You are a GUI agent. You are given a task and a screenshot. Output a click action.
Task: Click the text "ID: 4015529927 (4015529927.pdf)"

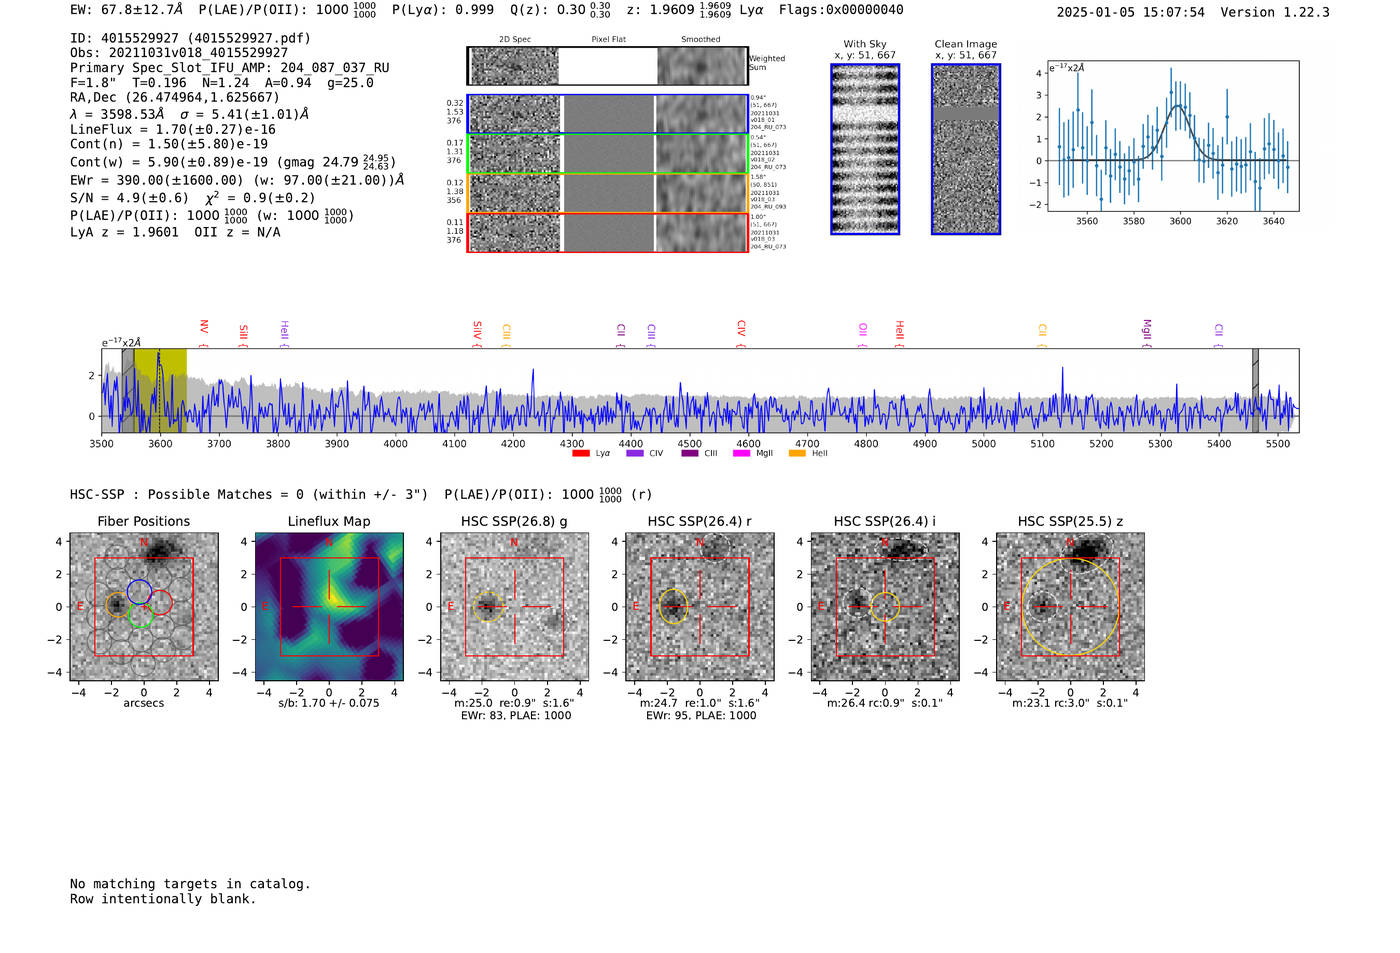(190, 38)
